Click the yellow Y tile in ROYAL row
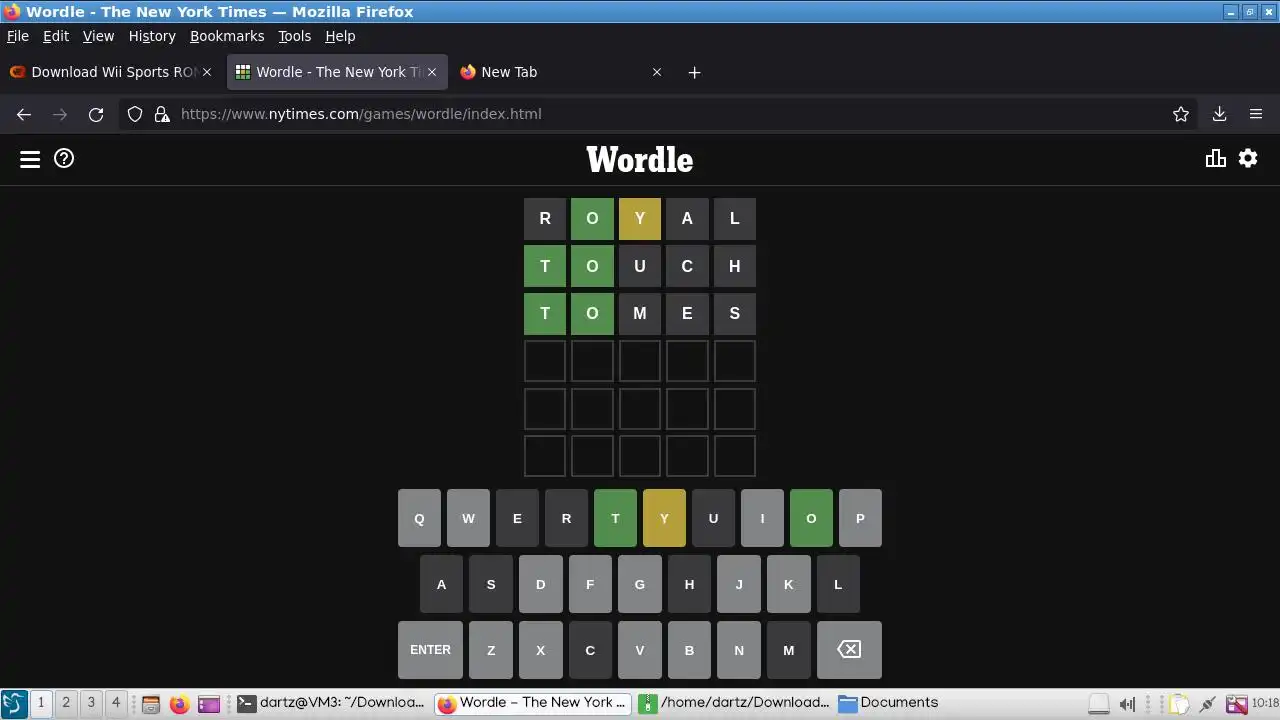Viewport: 1280px width, 720px height. tap(640, 219)
